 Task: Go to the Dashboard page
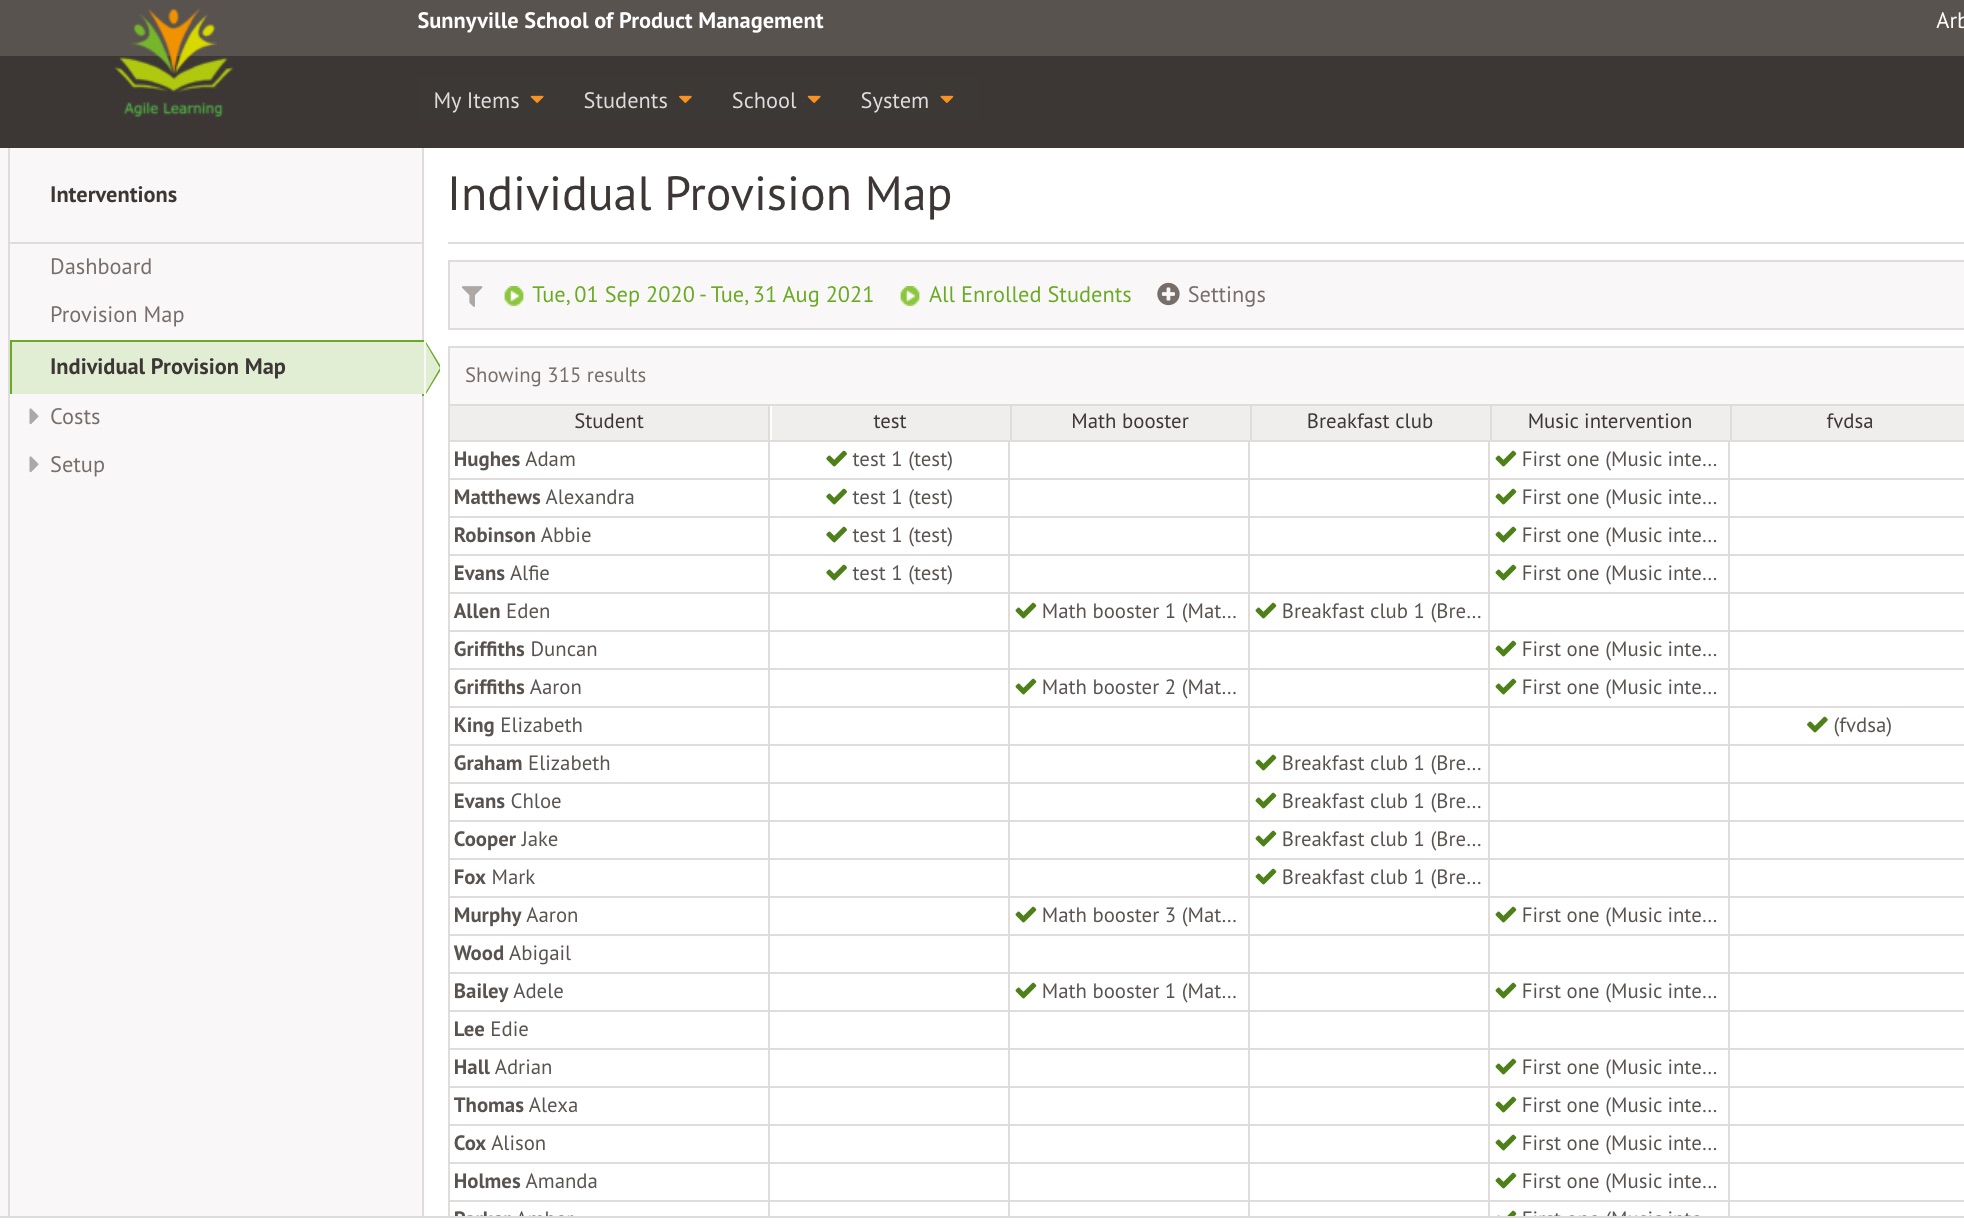tap(101, 267)
